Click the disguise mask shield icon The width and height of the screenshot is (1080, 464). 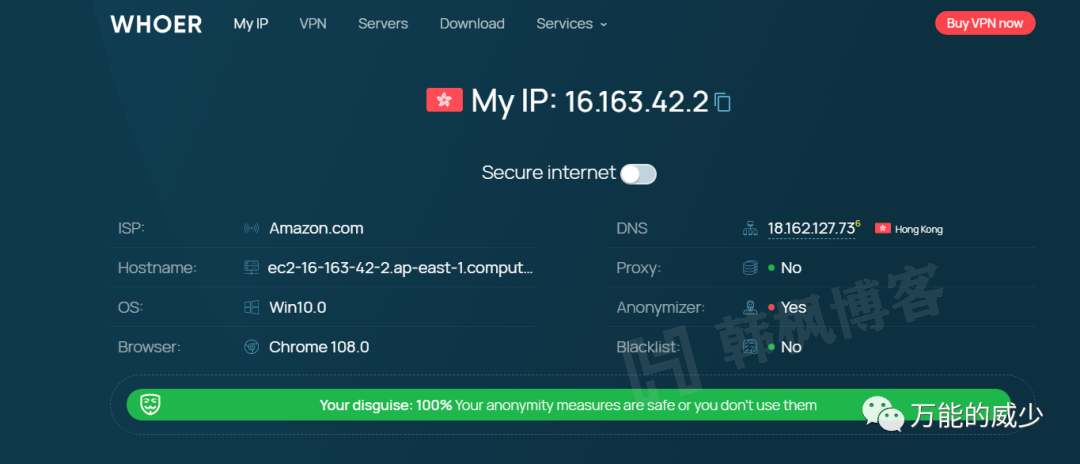point(150,405)
